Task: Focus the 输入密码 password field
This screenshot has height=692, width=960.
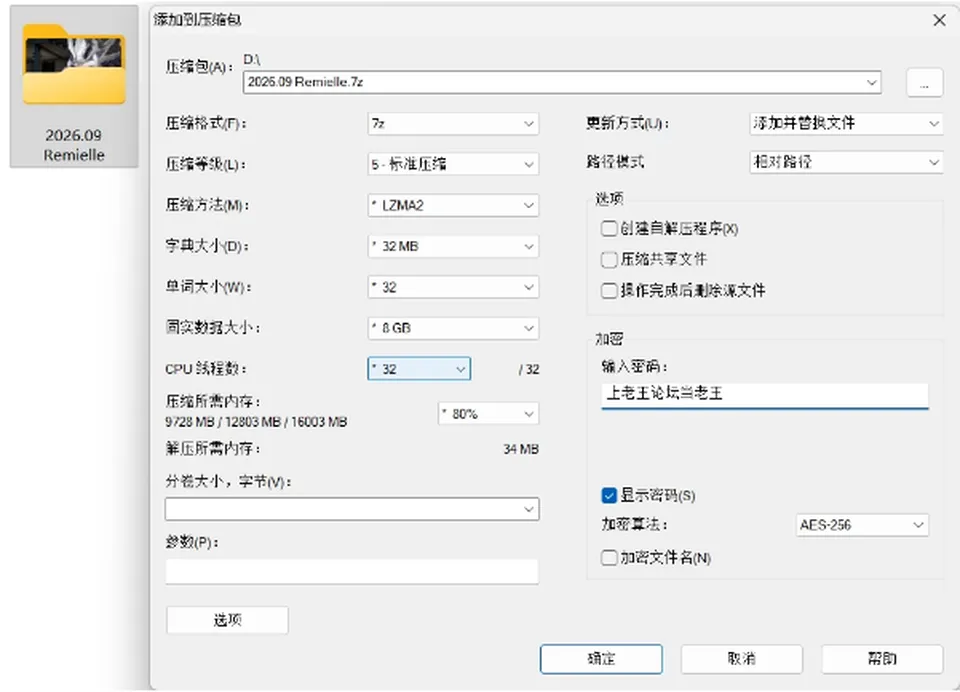Action: click(x=765, y=394)
